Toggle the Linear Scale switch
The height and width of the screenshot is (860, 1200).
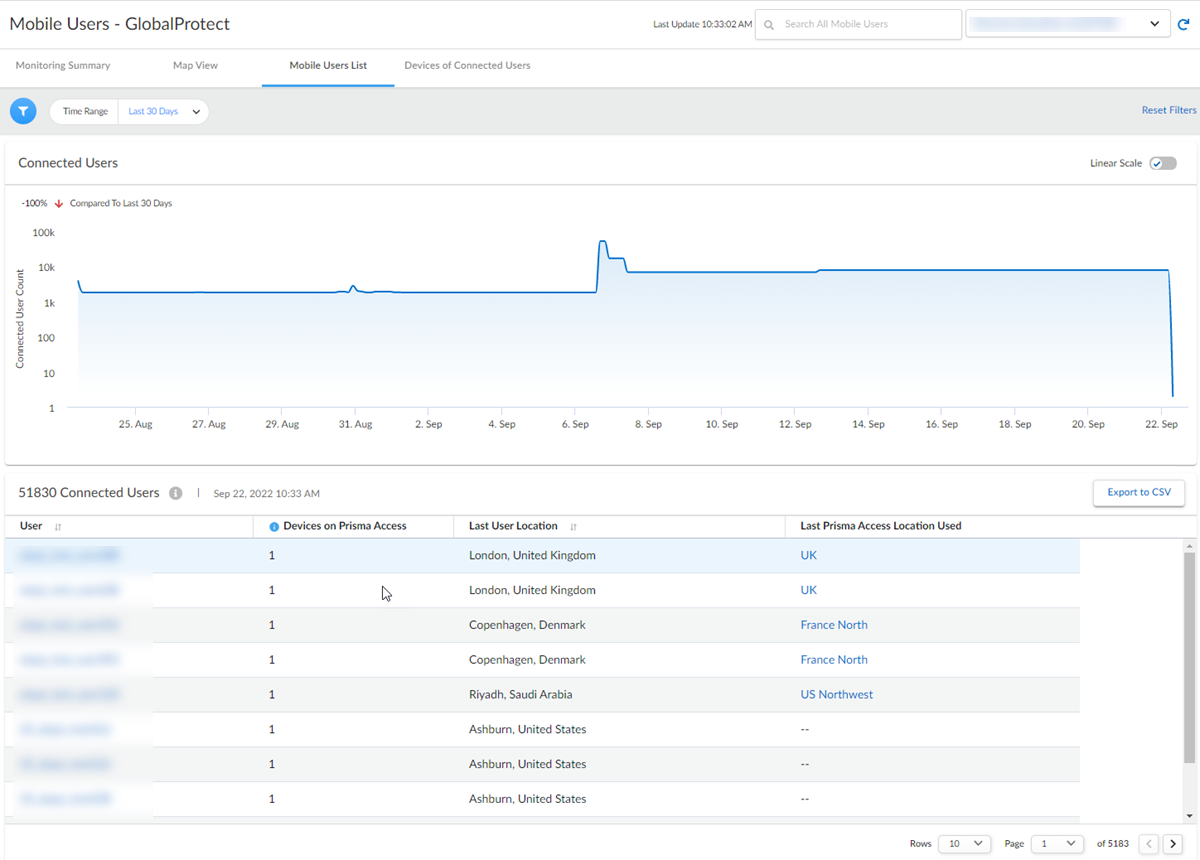[x=1163, y=163]
